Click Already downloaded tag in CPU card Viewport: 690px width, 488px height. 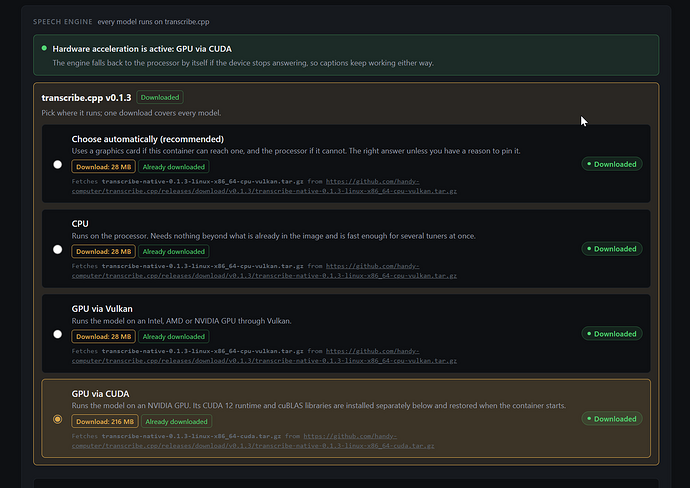[174, 252]
